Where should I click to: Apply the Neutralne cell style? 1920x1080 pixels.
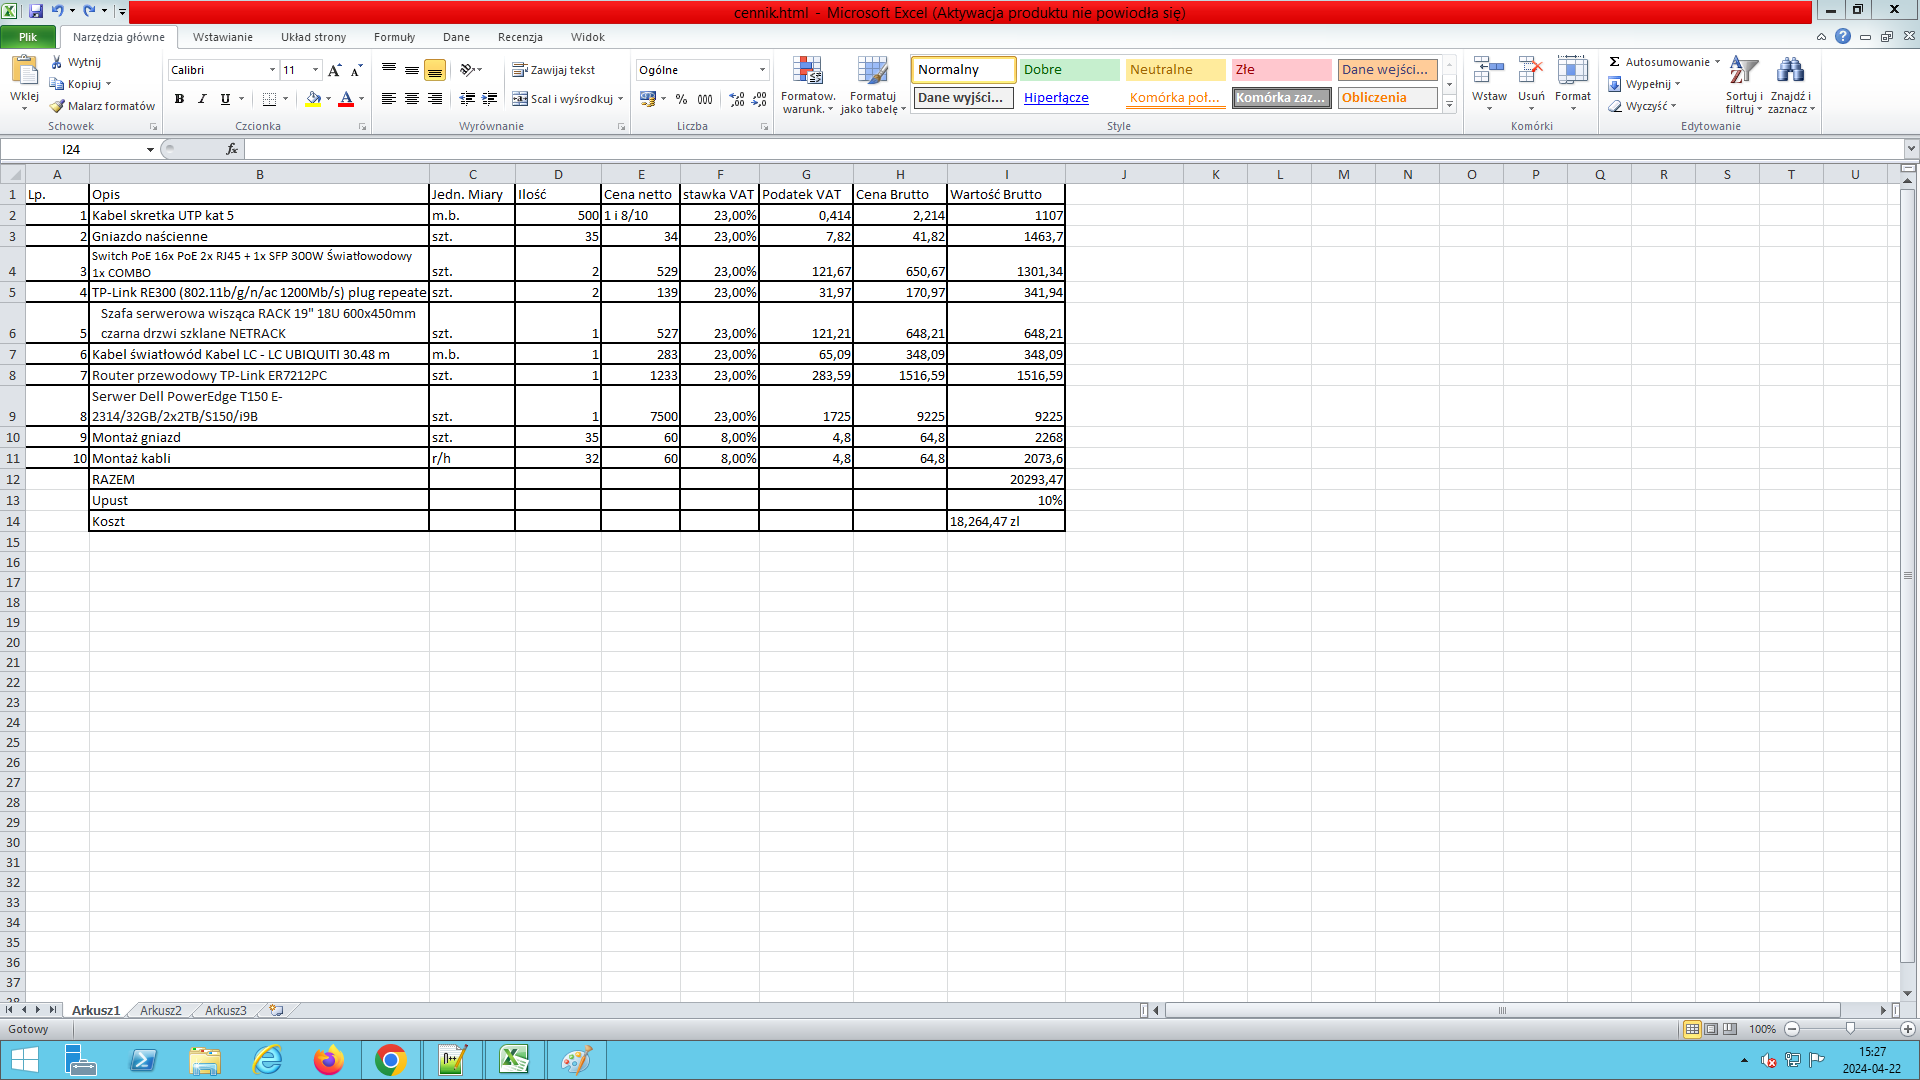1175,70
